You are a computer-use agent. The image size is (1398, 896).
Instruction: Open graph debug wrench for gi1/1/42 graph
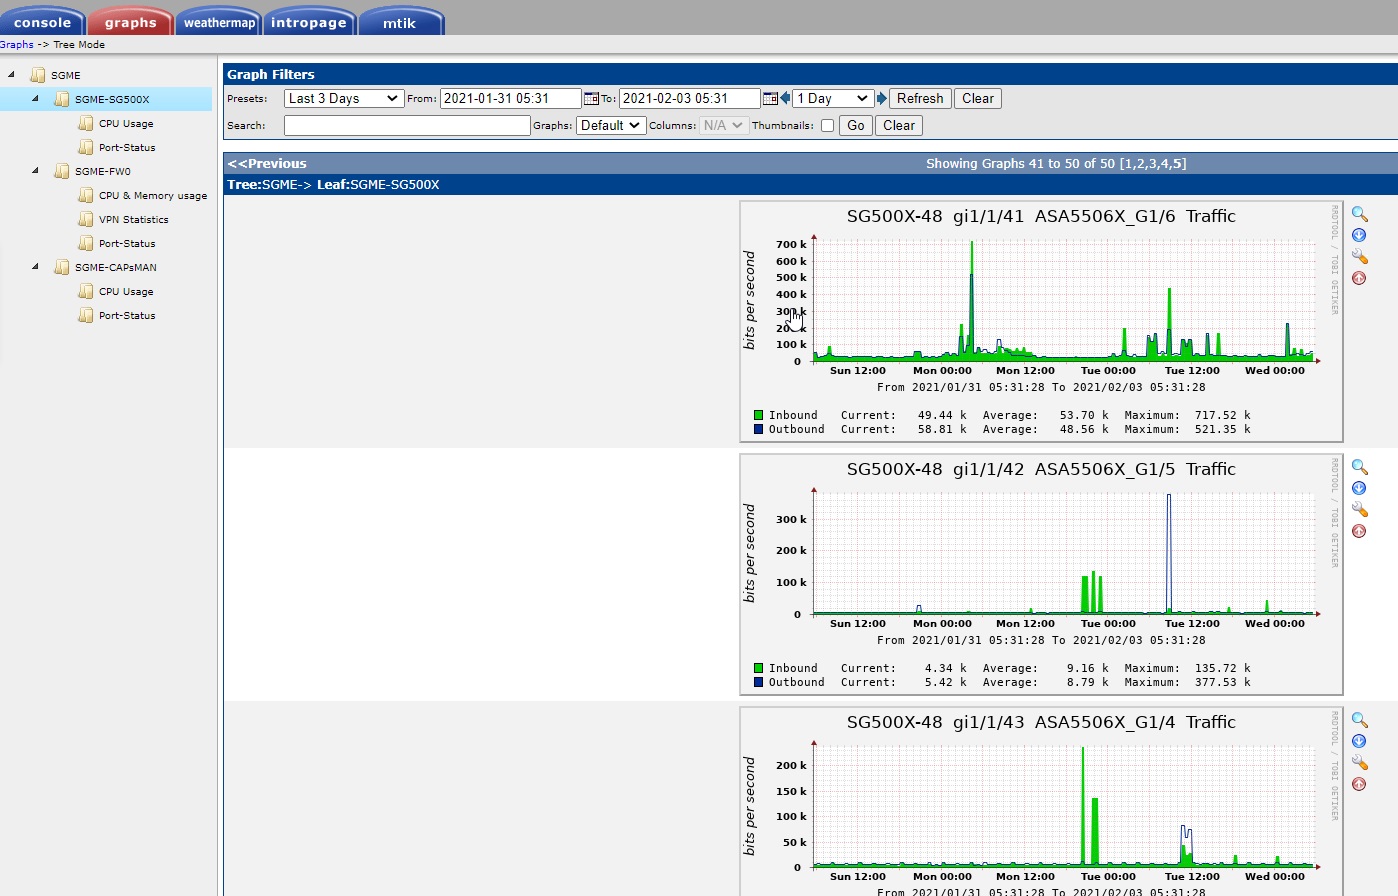(x=1359, y=510)
